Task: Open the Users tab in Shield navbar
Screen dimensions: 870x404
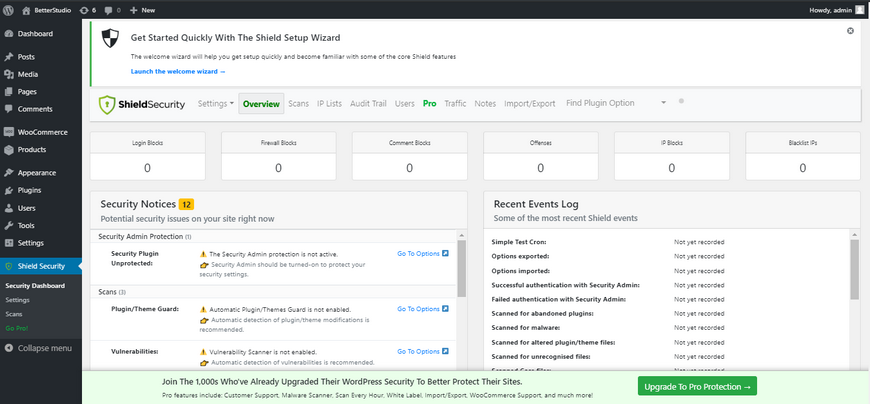Action: pos(404,104)
